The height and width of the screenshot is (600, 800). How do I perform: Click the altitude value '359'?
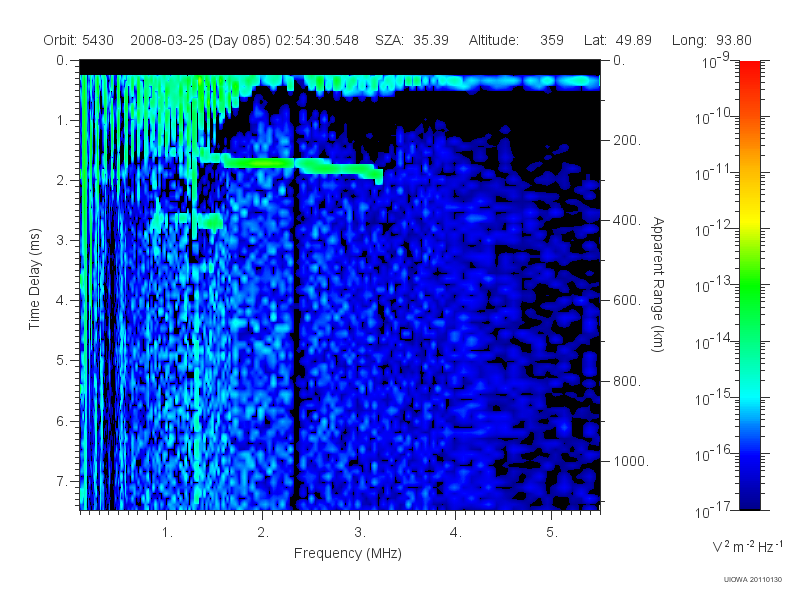552,40
